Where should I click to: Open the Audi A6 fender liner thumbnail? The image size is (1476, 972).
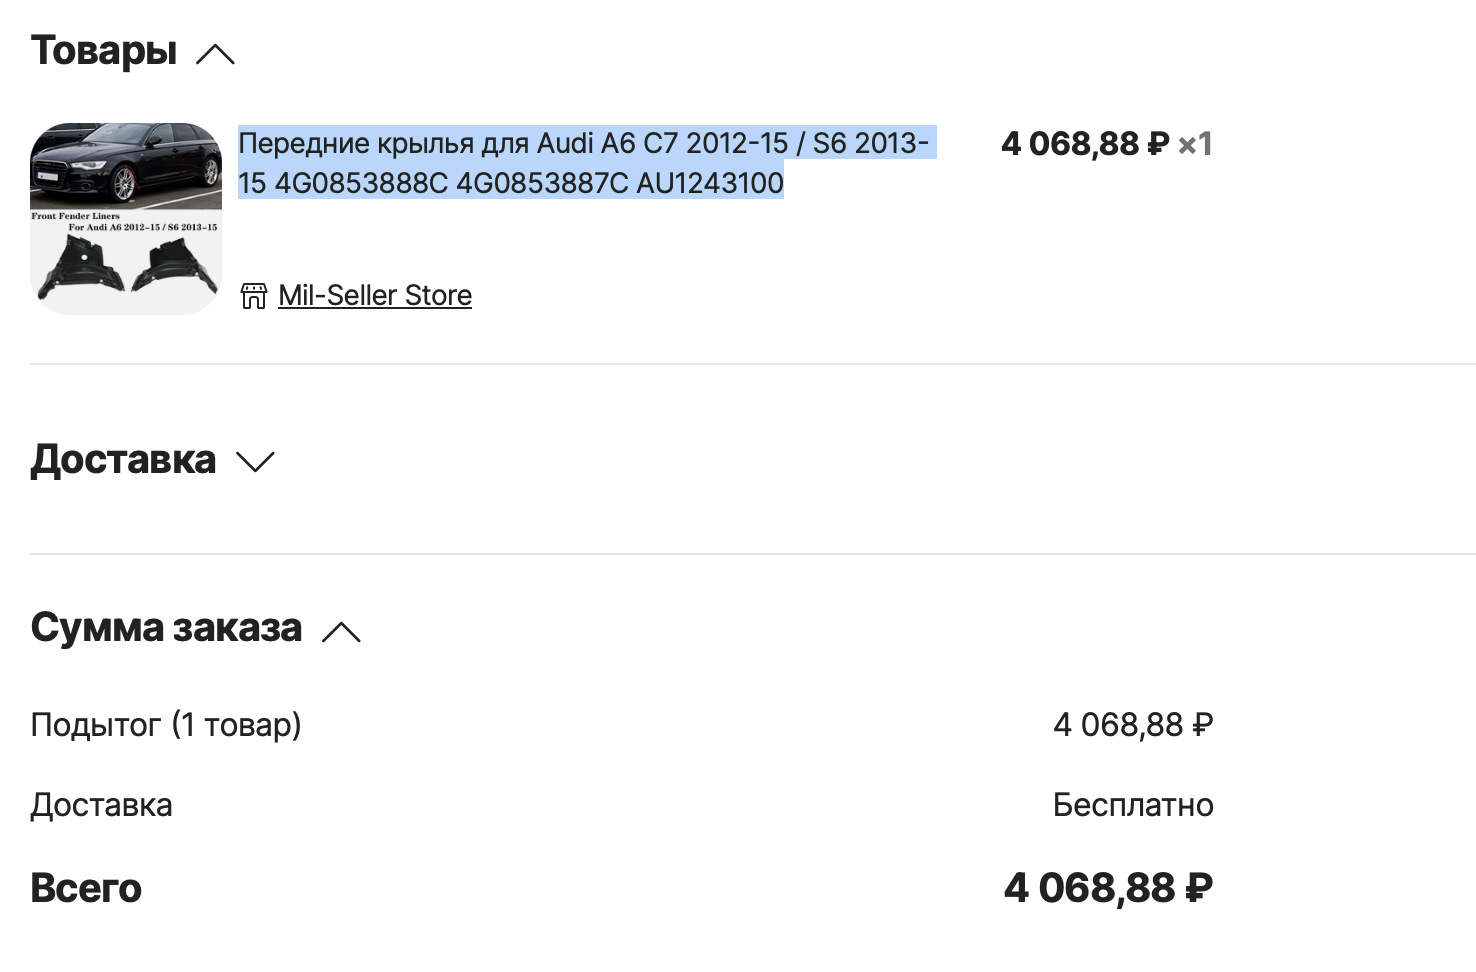click(126, 219)
